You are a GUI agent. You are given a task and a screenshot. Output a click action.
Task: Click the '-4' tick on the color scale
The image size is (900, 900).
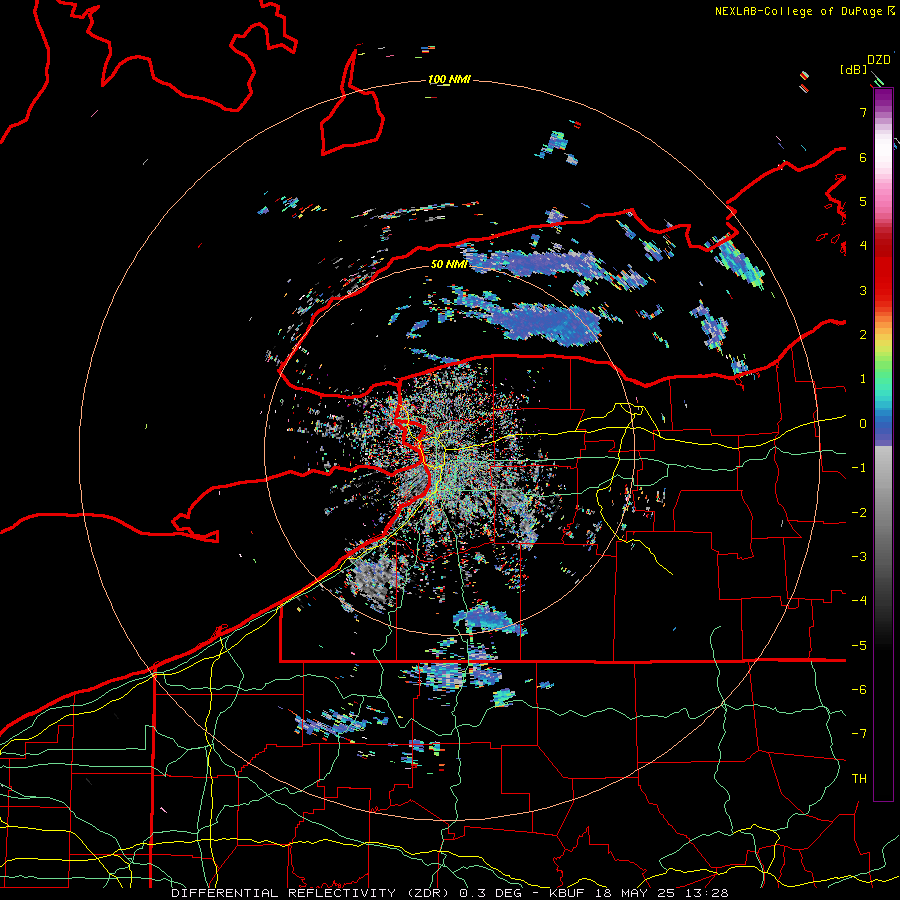[x=859, y=601]
